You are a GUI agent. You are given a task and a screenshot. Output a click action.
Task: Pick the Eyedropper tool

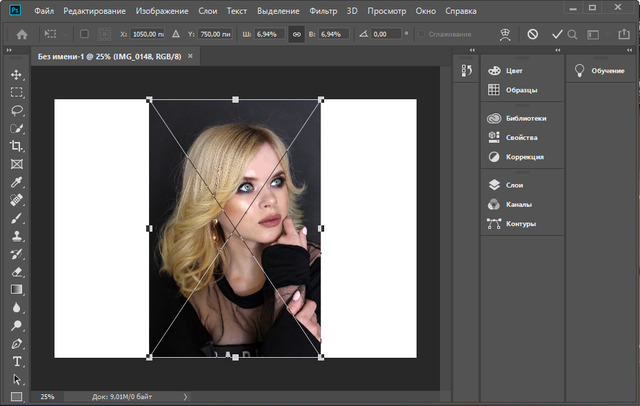pyautogui.click(x=16, y=182)
